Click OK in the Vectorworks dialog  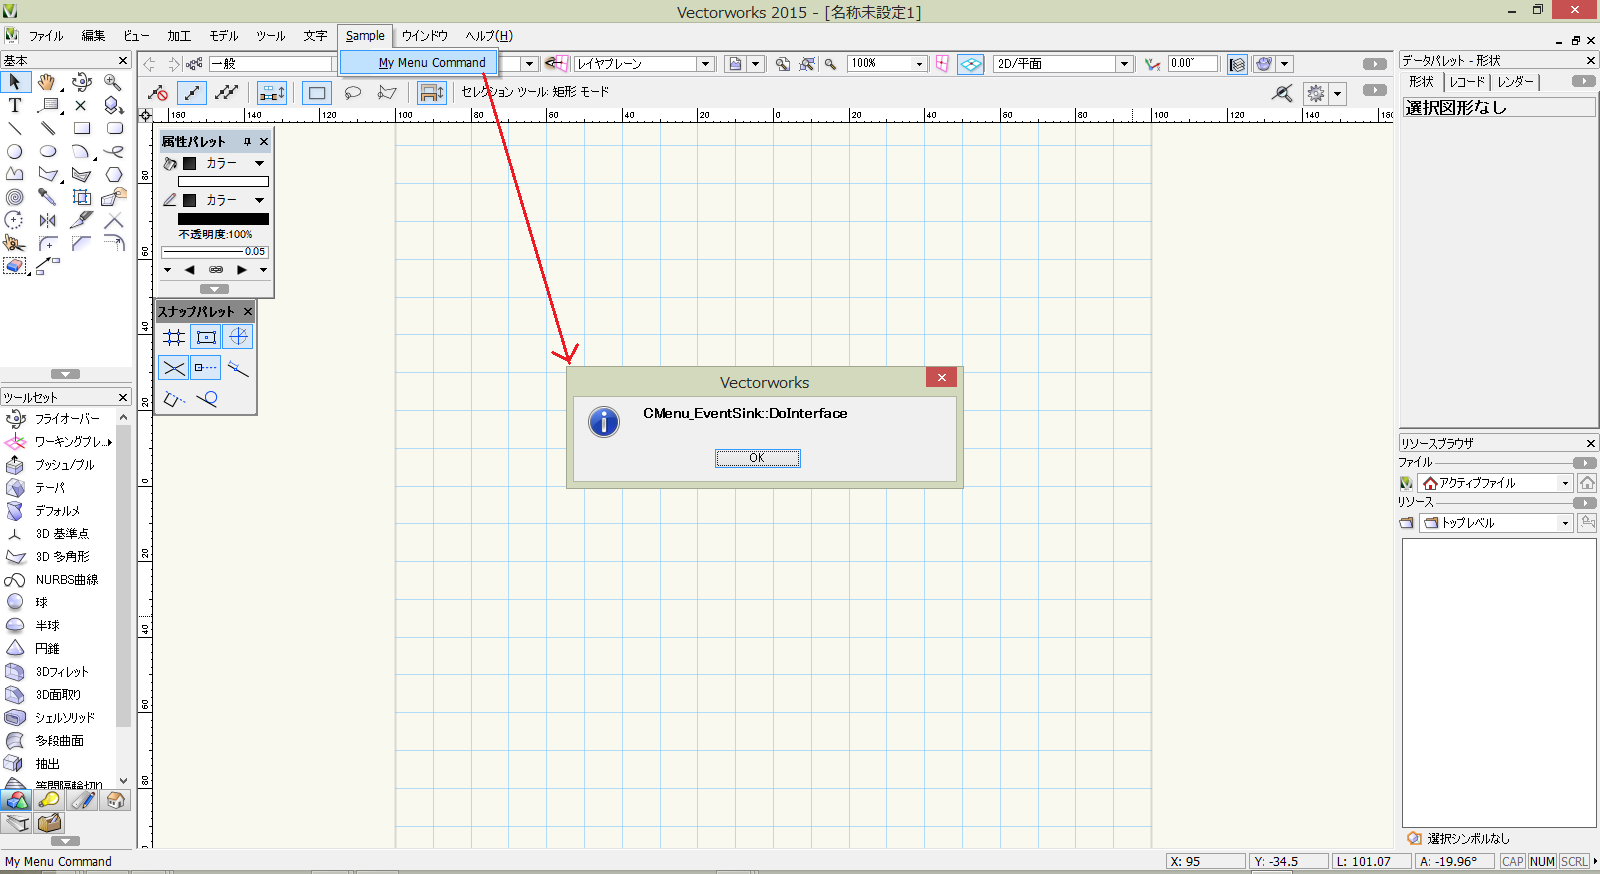click(757, 458)
